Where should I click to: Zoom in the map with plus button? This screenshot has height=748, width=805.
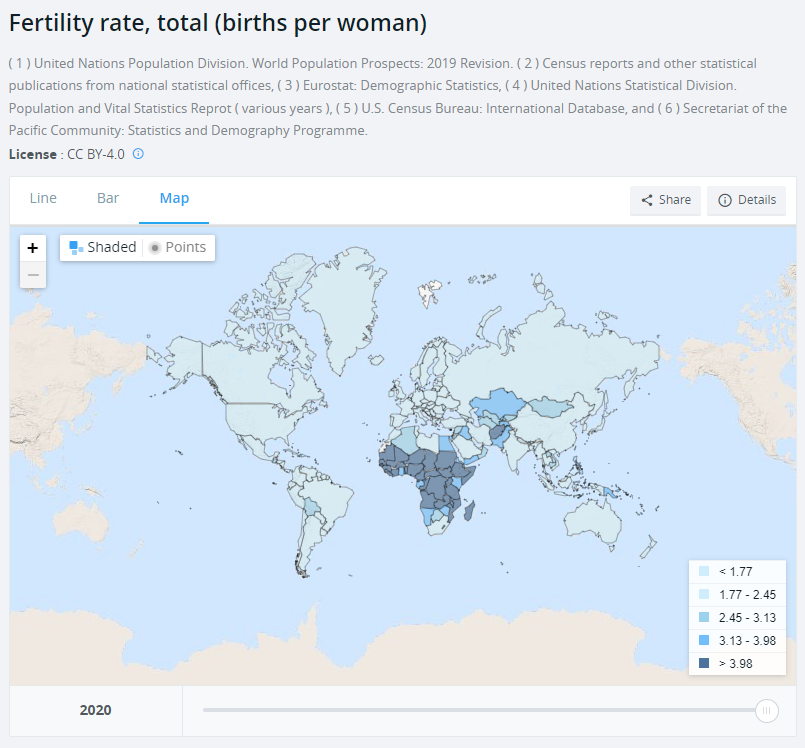coord(33,248)
